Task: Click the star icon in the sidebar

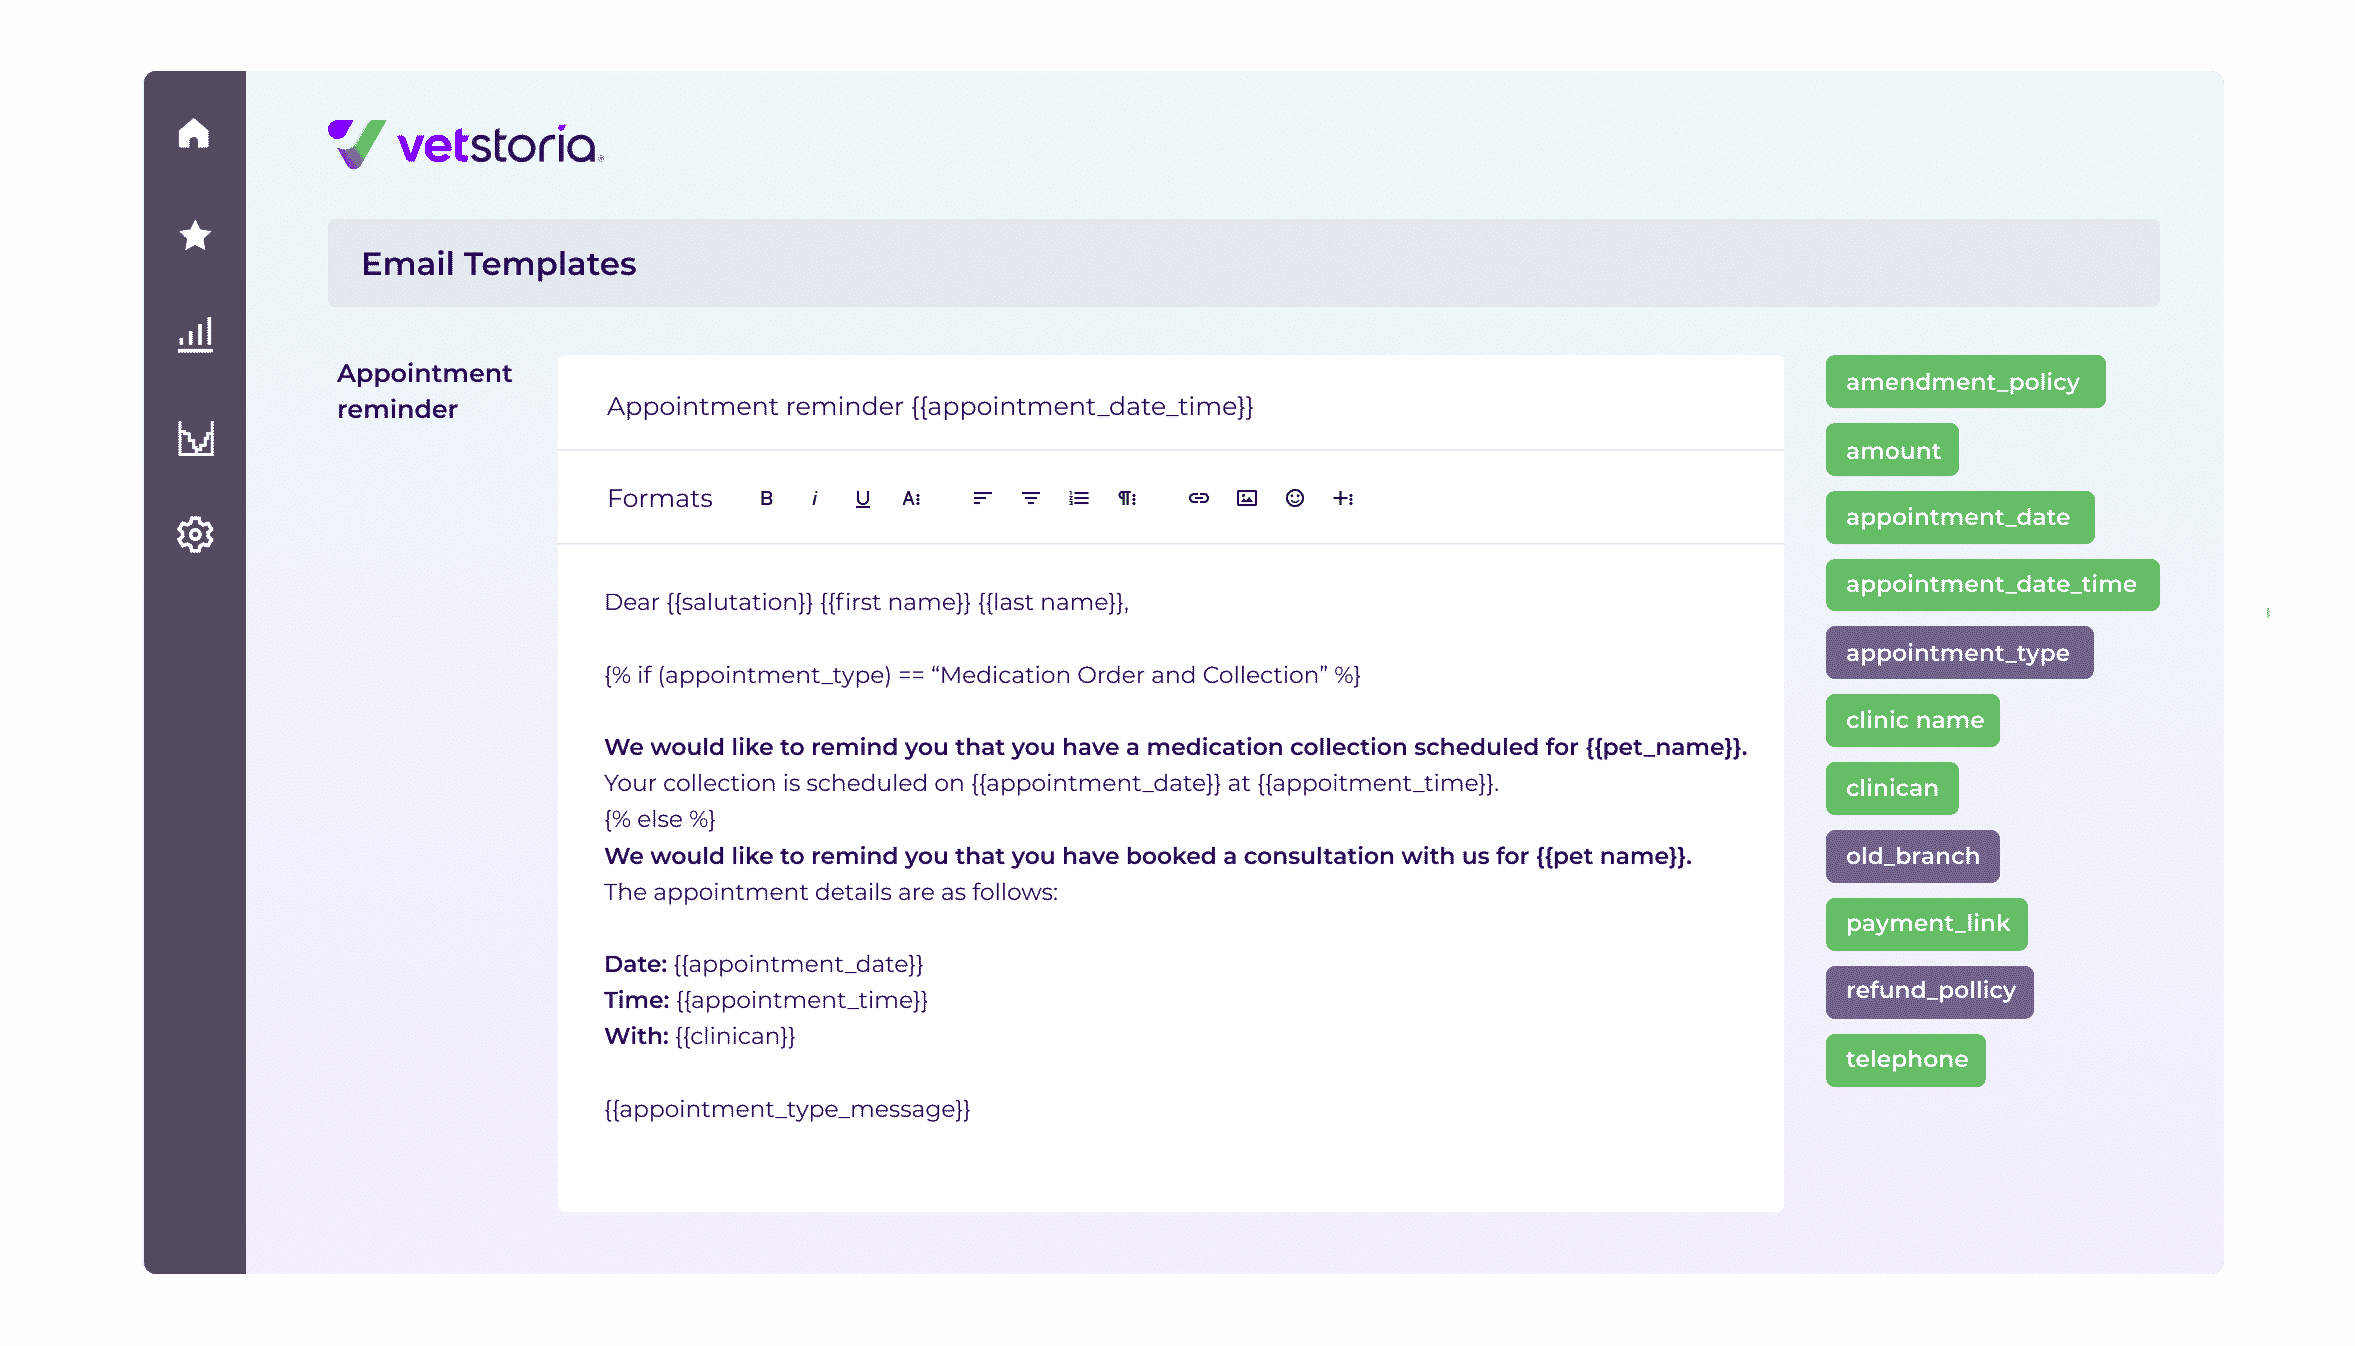Action: pos(194,233)
